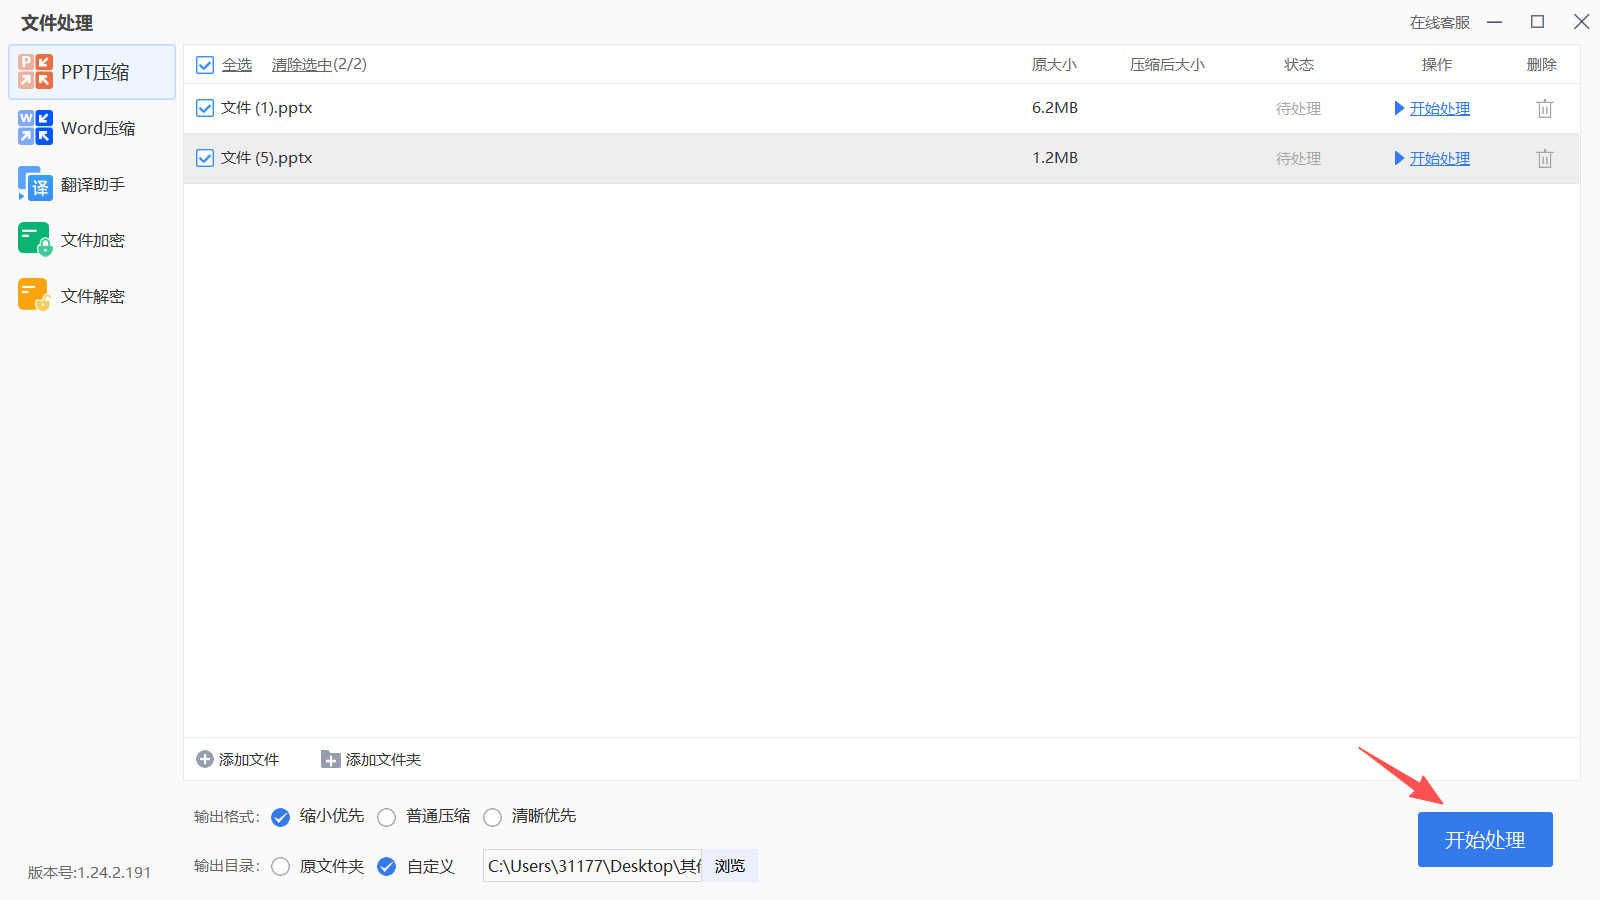Click 待处理 status of 文件 (5).pptx
This screenshot has height=900, width=1600.
pyautogui.click(x=1299, y=158)
